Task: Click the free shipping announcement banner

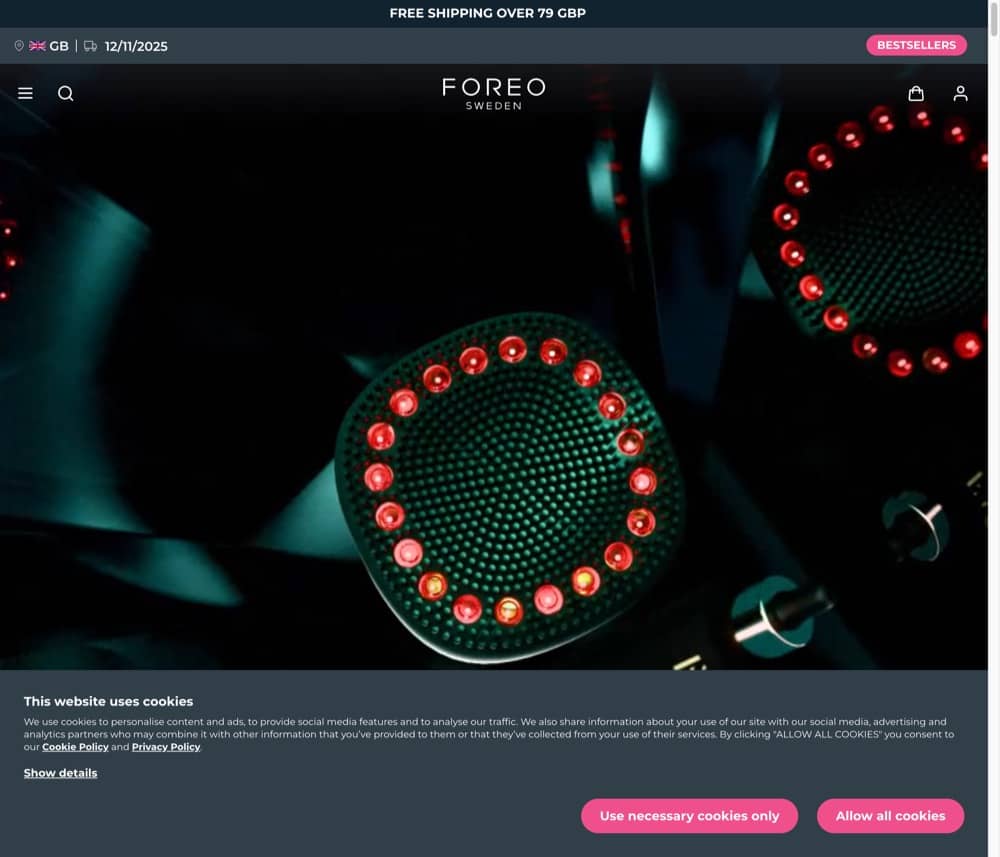Action: coord(488,13)
